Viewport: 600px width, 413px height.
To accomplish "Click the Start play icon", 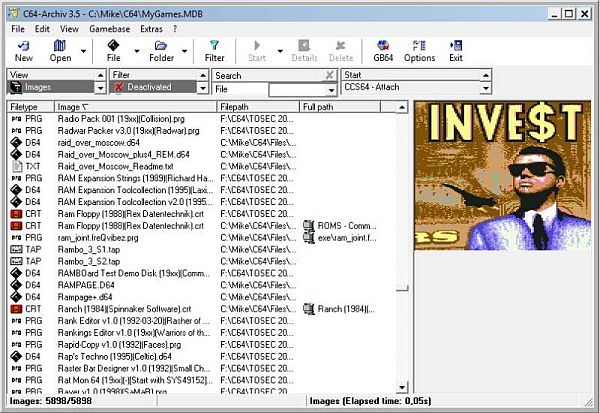I will (257, 46).
